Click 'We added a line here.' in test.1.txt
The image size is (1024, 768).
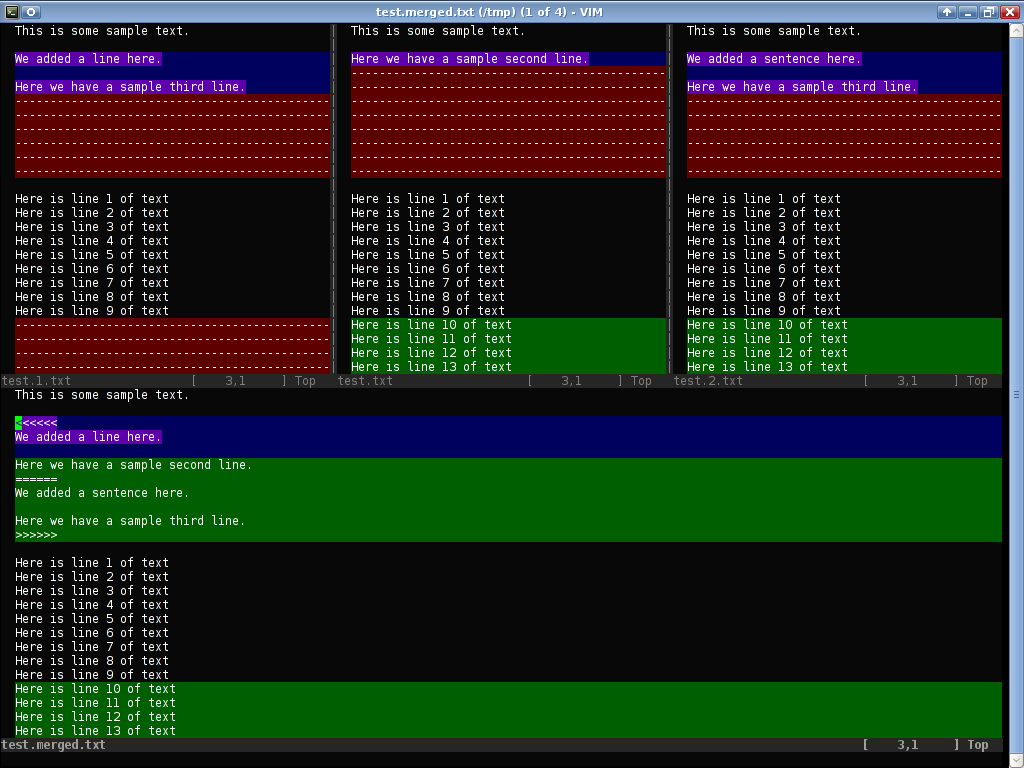point(88,59)
